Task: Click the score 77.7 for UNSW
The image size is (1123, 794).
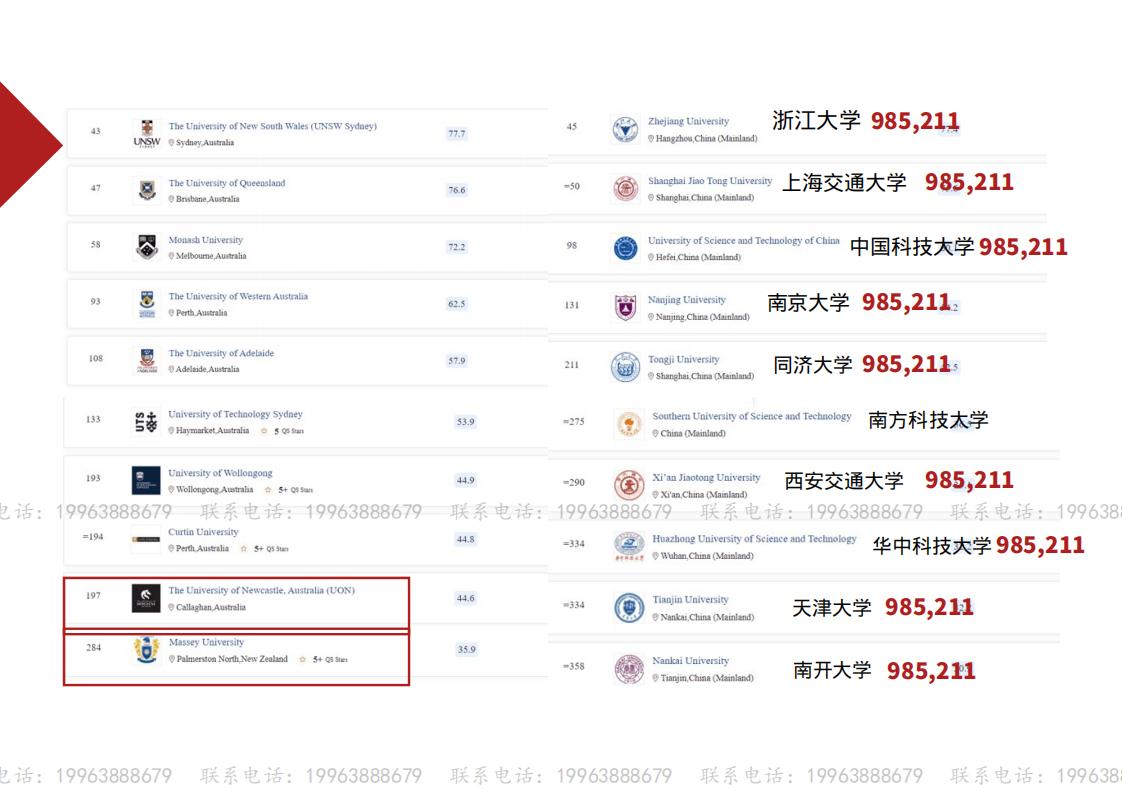Action: coord(456,134)
